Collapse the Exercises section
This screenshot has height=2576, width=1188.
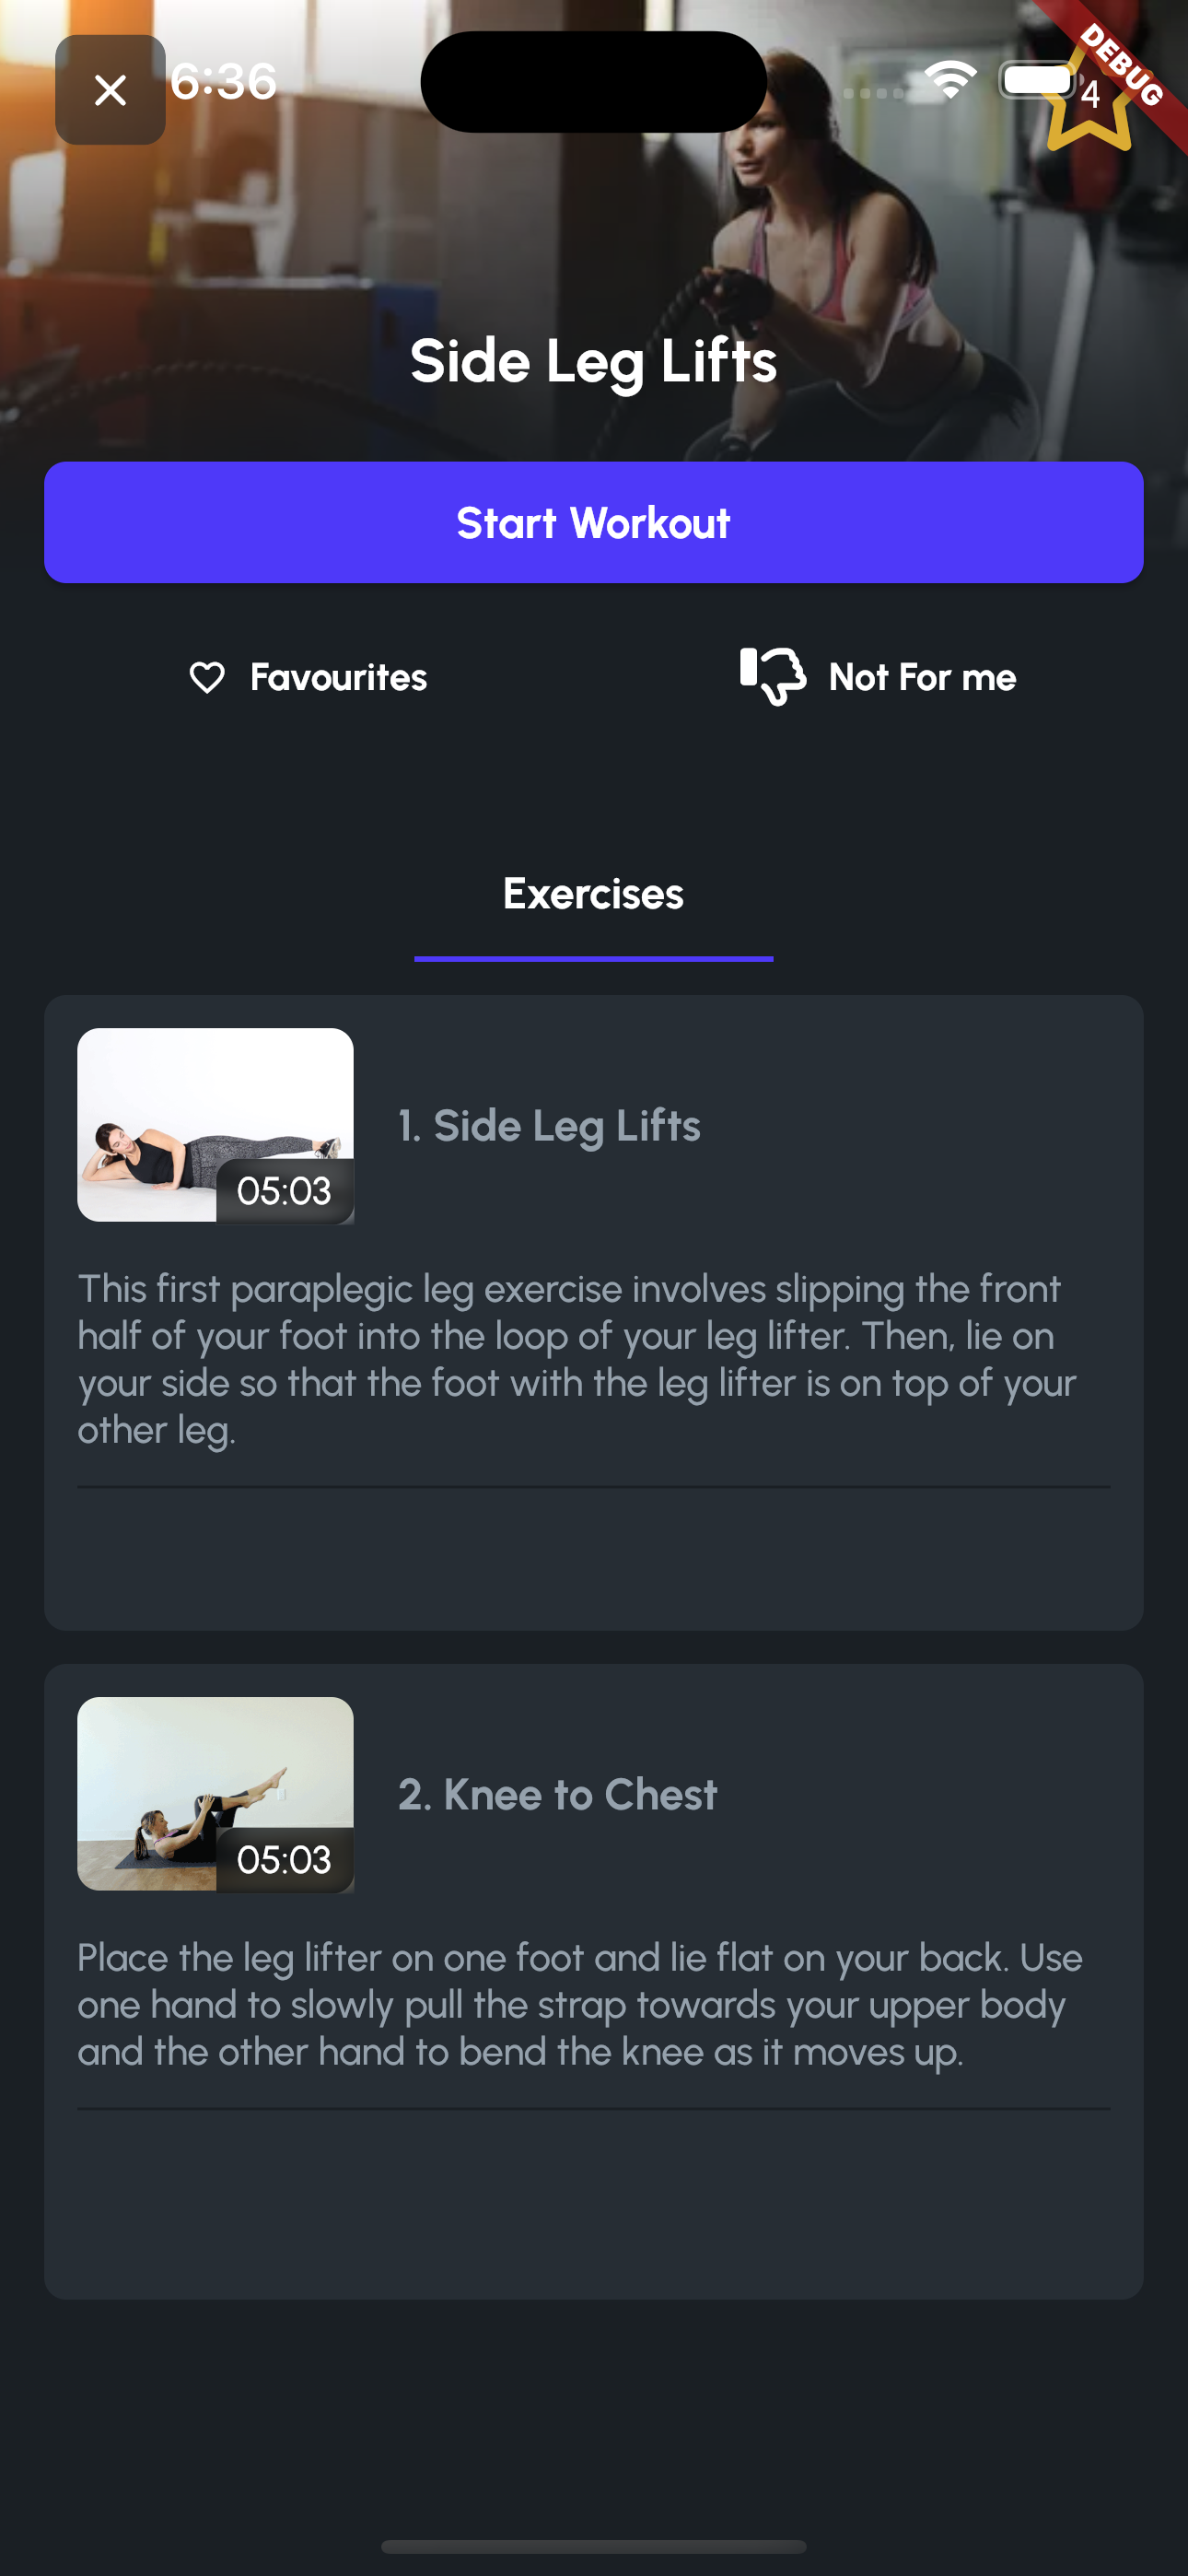pos(594,893)
